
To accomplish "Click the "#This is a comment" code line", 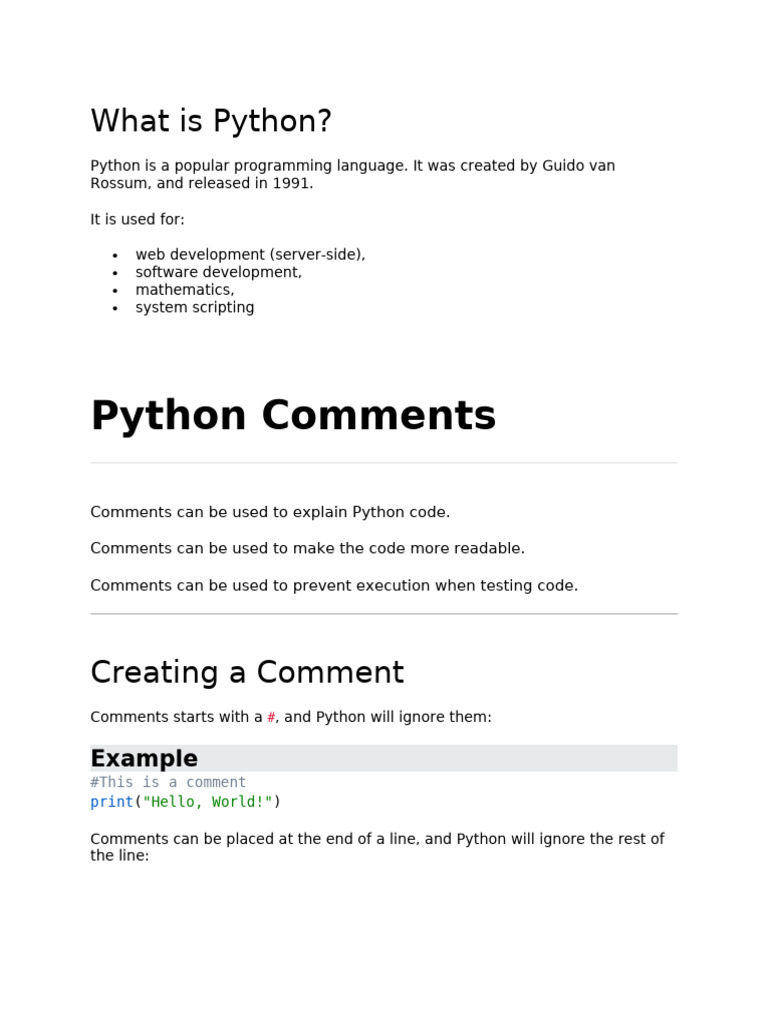I will [x=168, y=783].
